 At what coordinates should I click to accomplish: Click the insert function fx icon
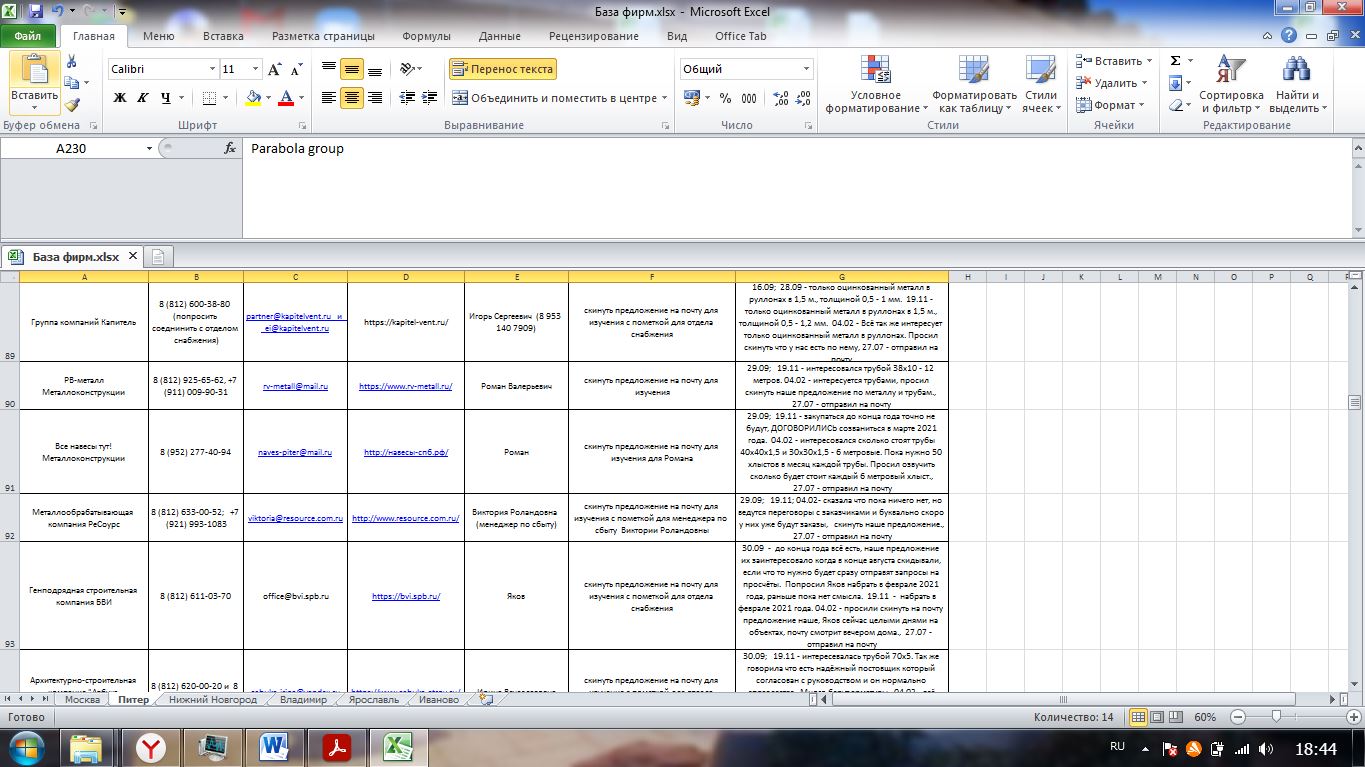click(230, 148)
